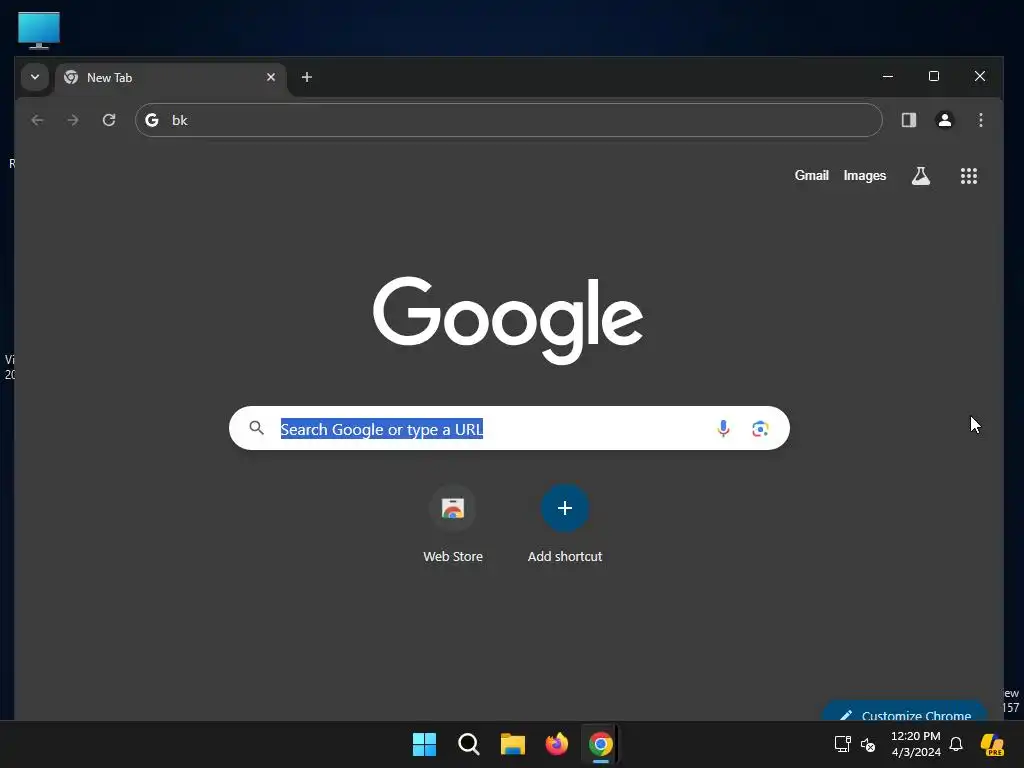Toggle the Chrome side panel
The image size is (1024, 768).
pos(908,120)
